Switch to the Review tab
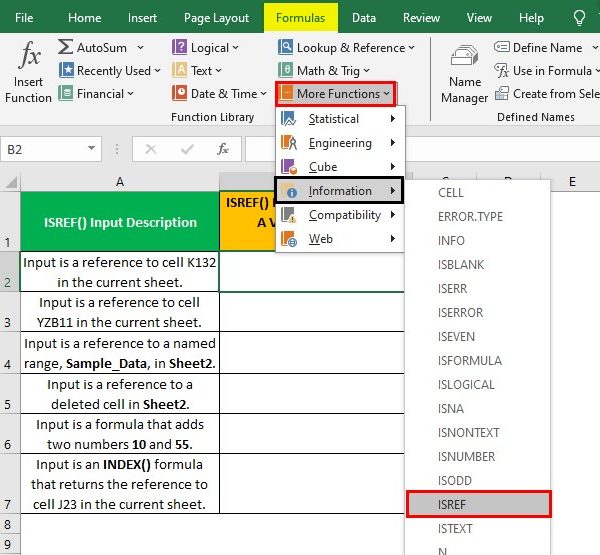 tap(421, 18)
